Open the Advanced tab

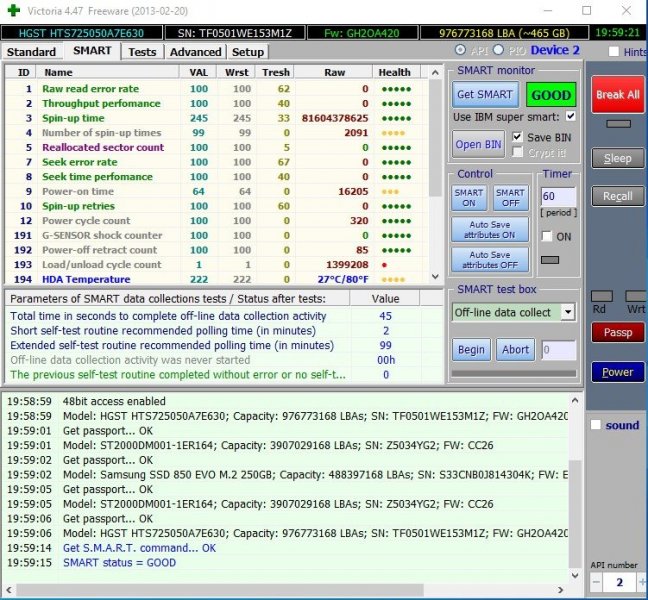(195, 51)
